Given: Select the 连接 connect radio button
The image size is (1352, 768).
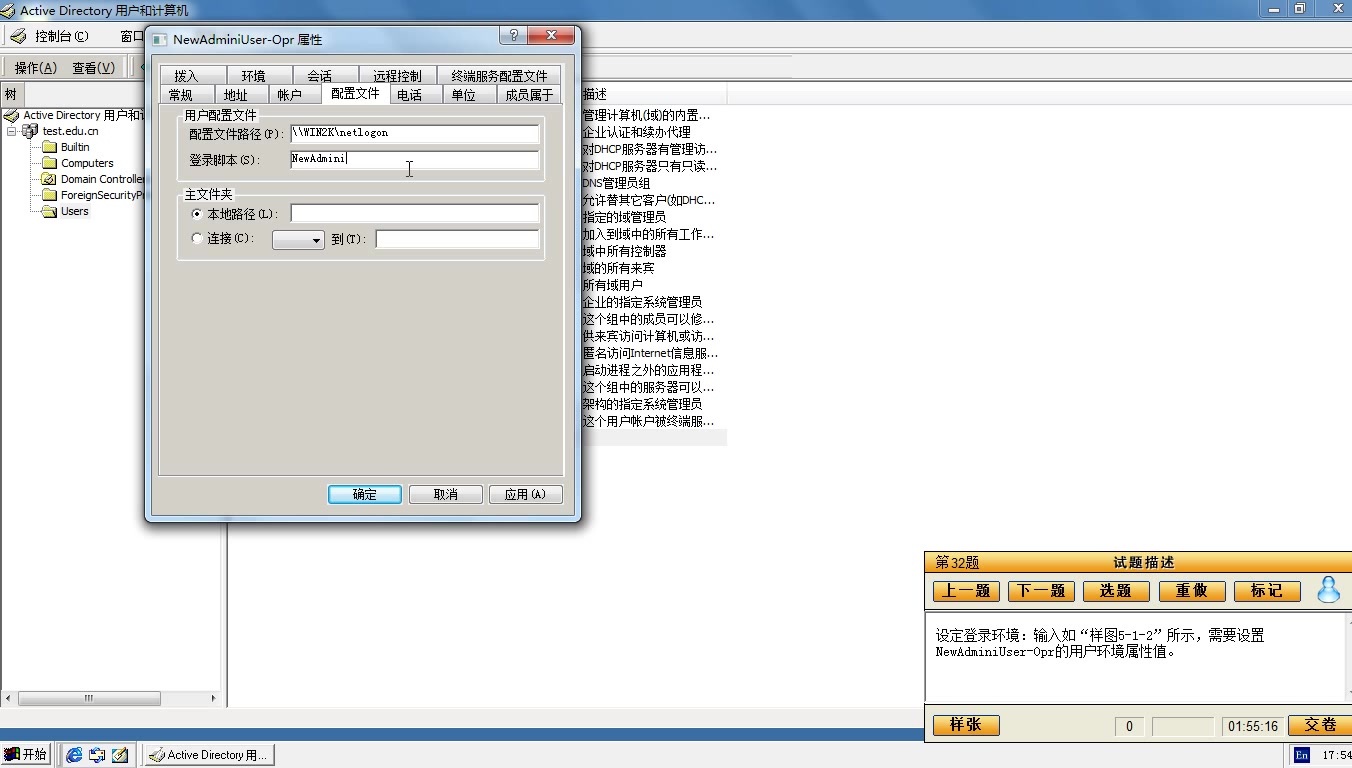Looking at the screenshot, I should click(197, 239).
